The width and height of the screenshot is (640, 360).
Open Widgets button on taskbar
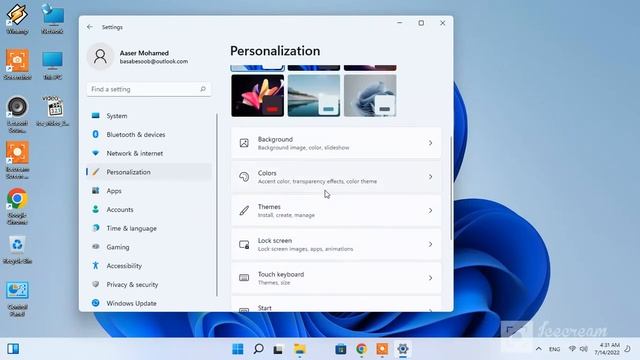click(13, 349)
